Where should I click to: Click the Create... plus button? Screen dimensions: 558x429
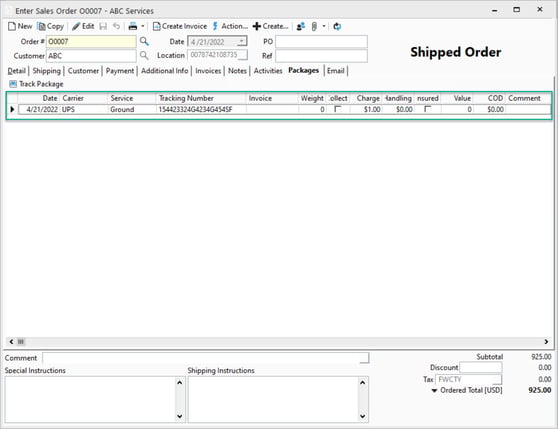tap(270, 26)
